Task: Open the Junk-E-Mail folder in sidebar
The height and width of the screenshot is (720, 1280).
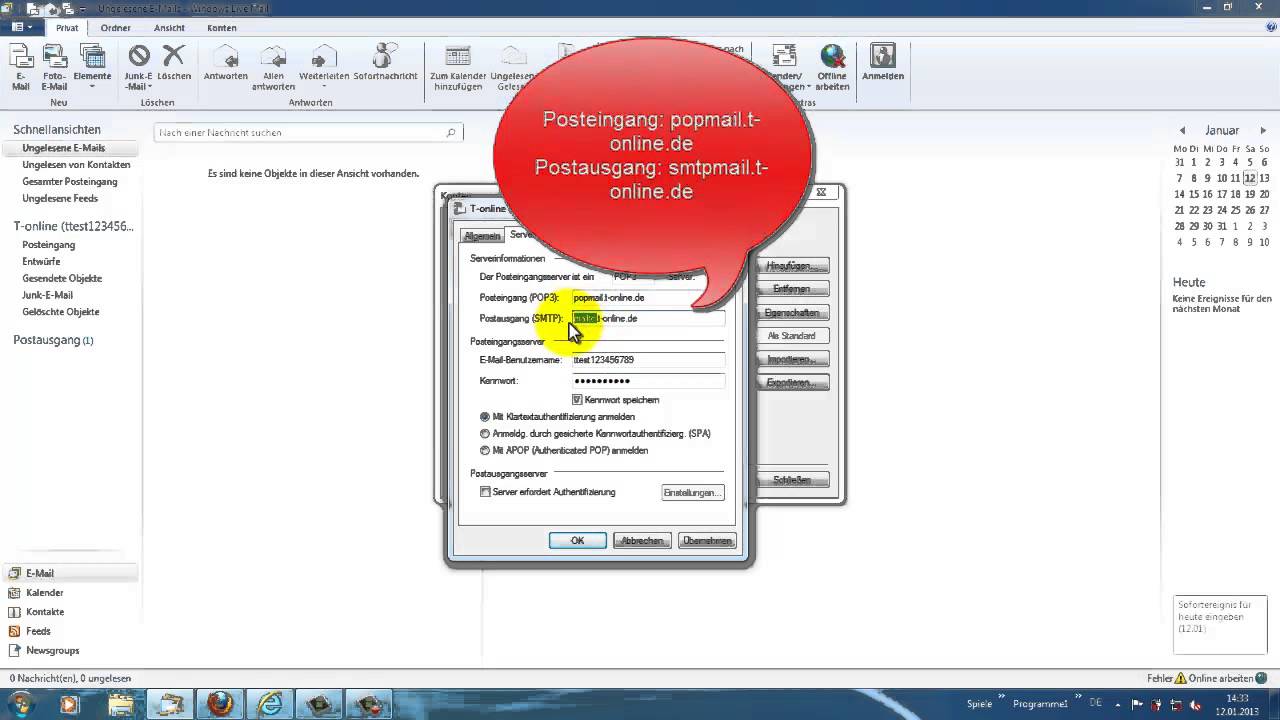Action: coord(48,296)
